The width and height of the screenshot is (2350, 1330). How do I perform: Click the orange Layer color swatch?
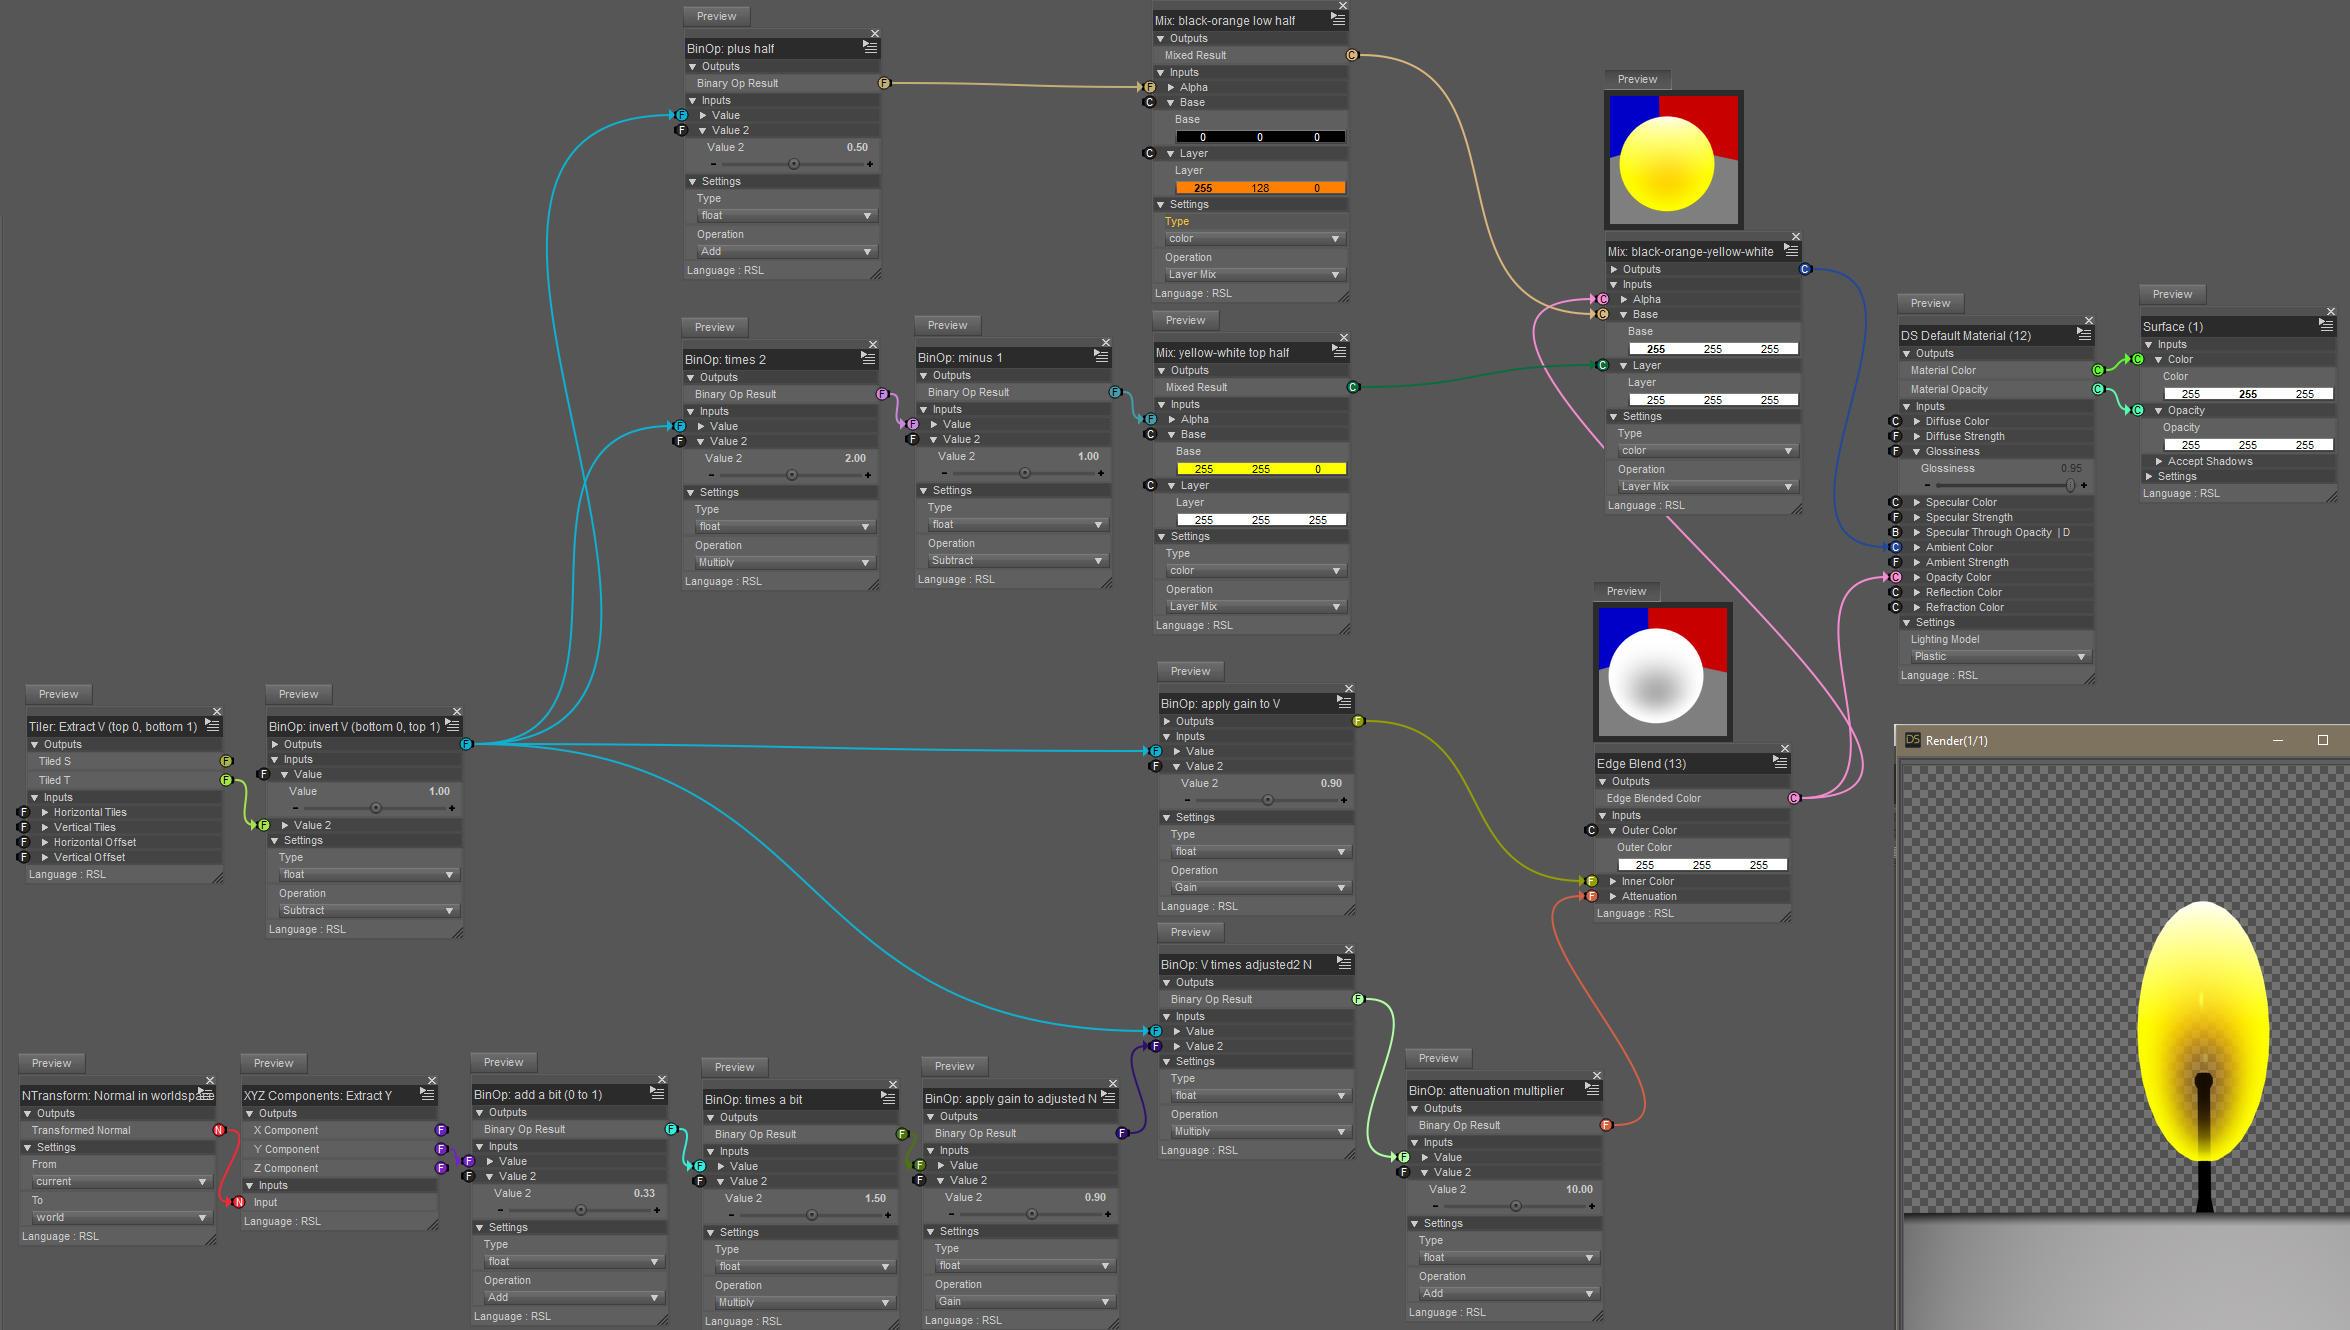click(1259, 188)
